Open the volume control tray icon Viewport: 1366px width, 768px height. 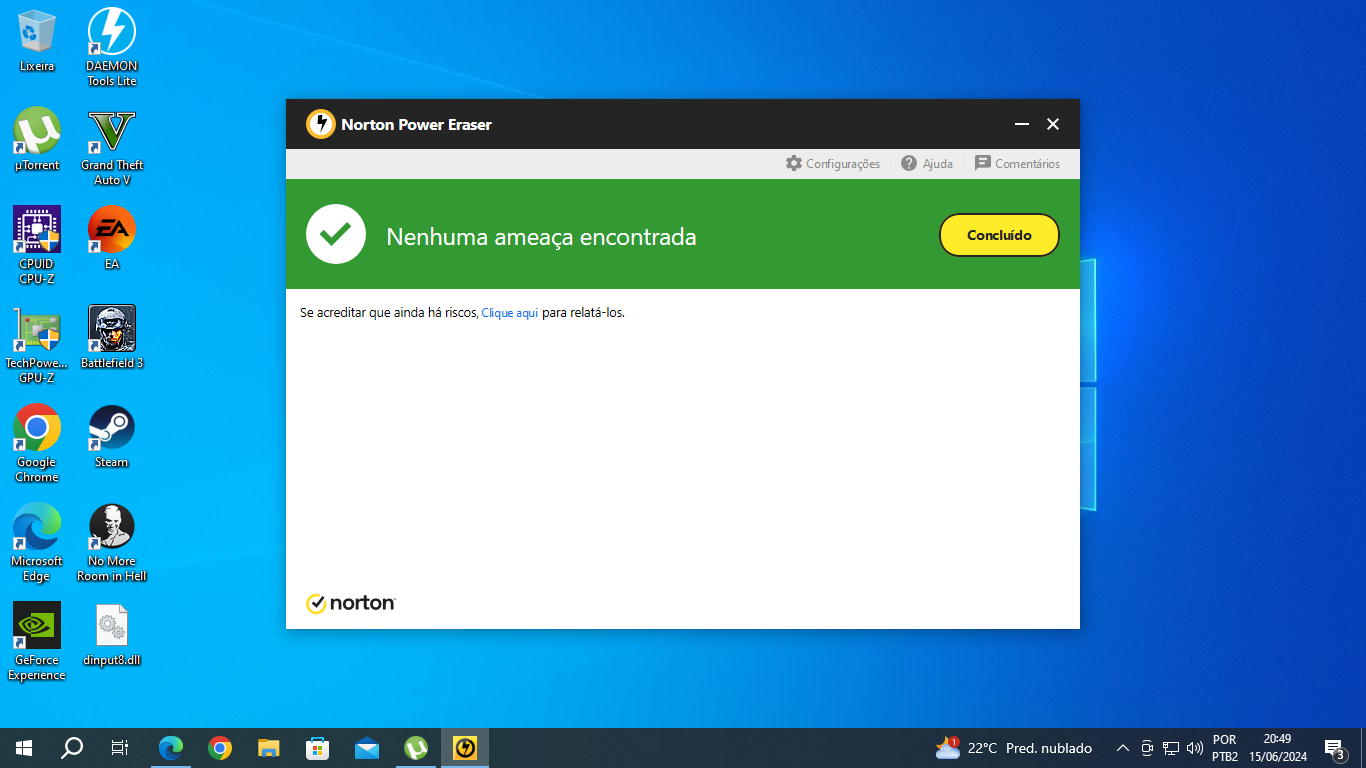tap(1194, 748)
